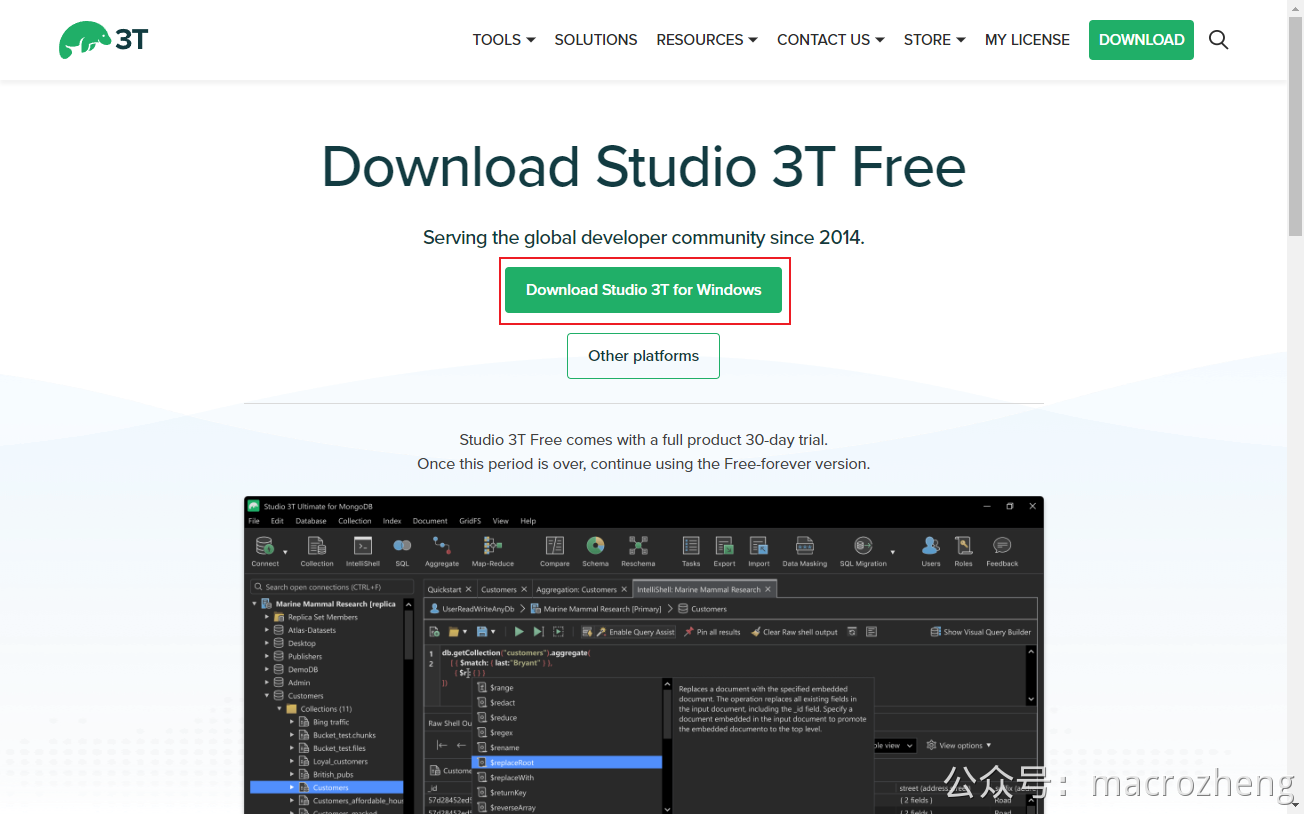The image size is (1304, 814).
Task: Select the British_pubs collection
Action: point(335,774)
